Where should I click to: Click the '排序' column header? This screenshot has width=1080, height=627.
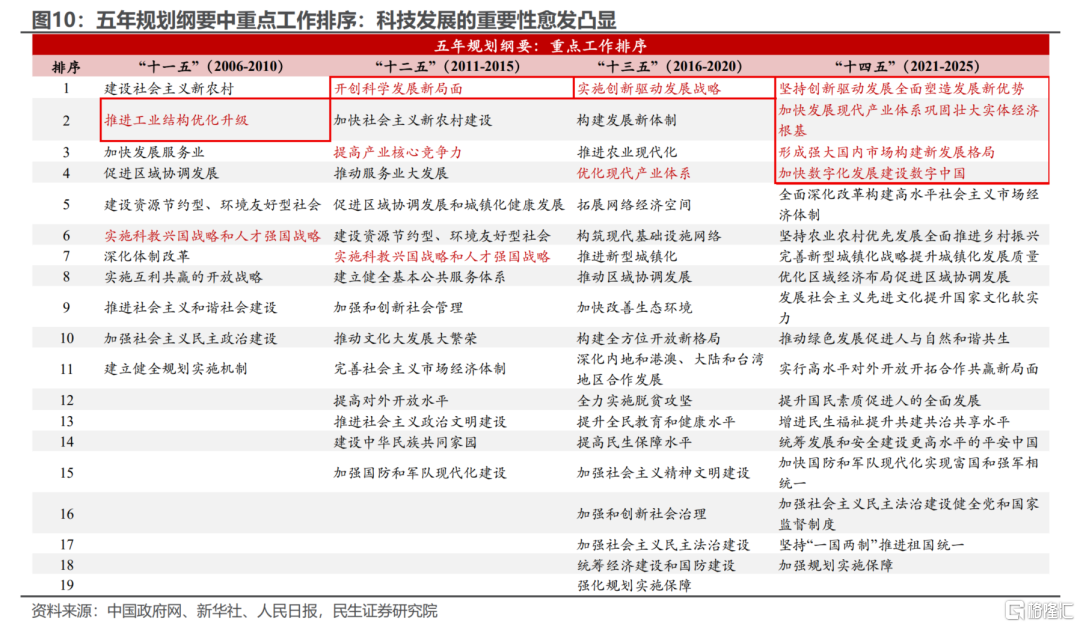[66, 67]
